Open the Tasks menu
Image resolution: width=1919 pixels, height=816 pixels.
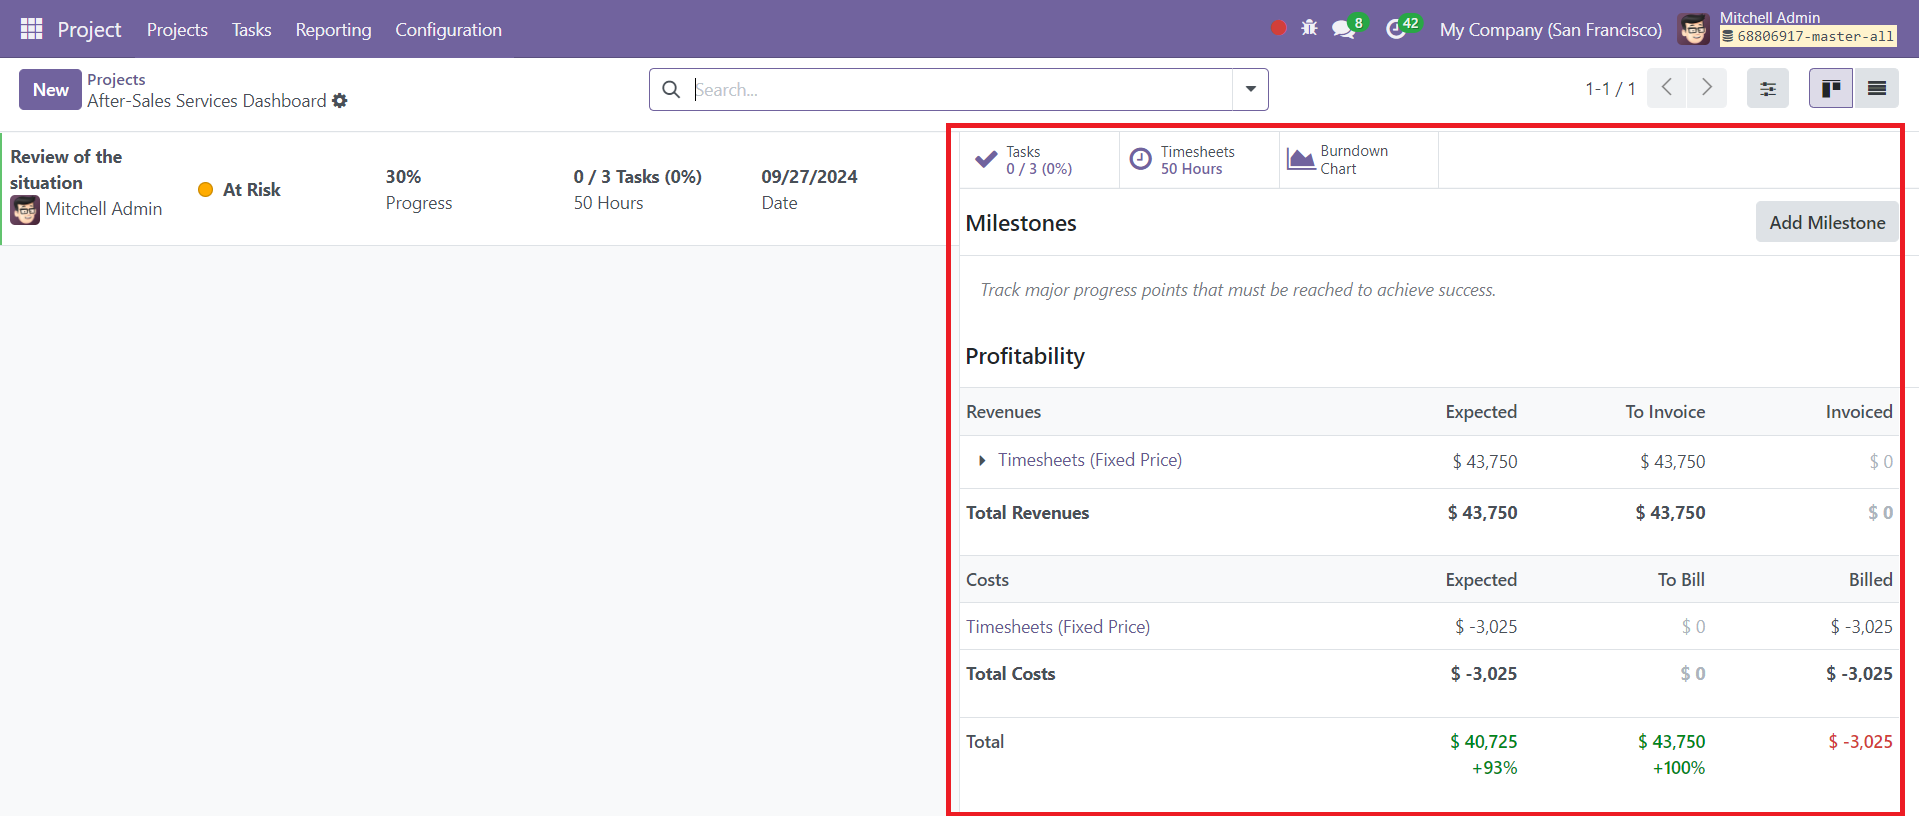[x=251, y=30]
